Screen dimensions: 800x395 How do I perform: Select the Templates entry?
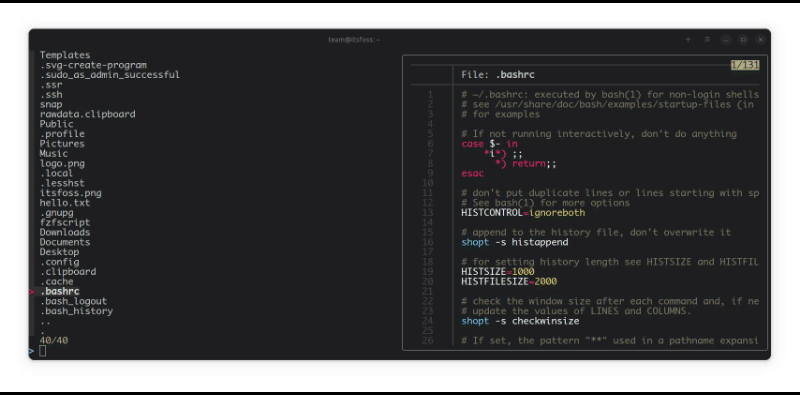coord(65,55)
